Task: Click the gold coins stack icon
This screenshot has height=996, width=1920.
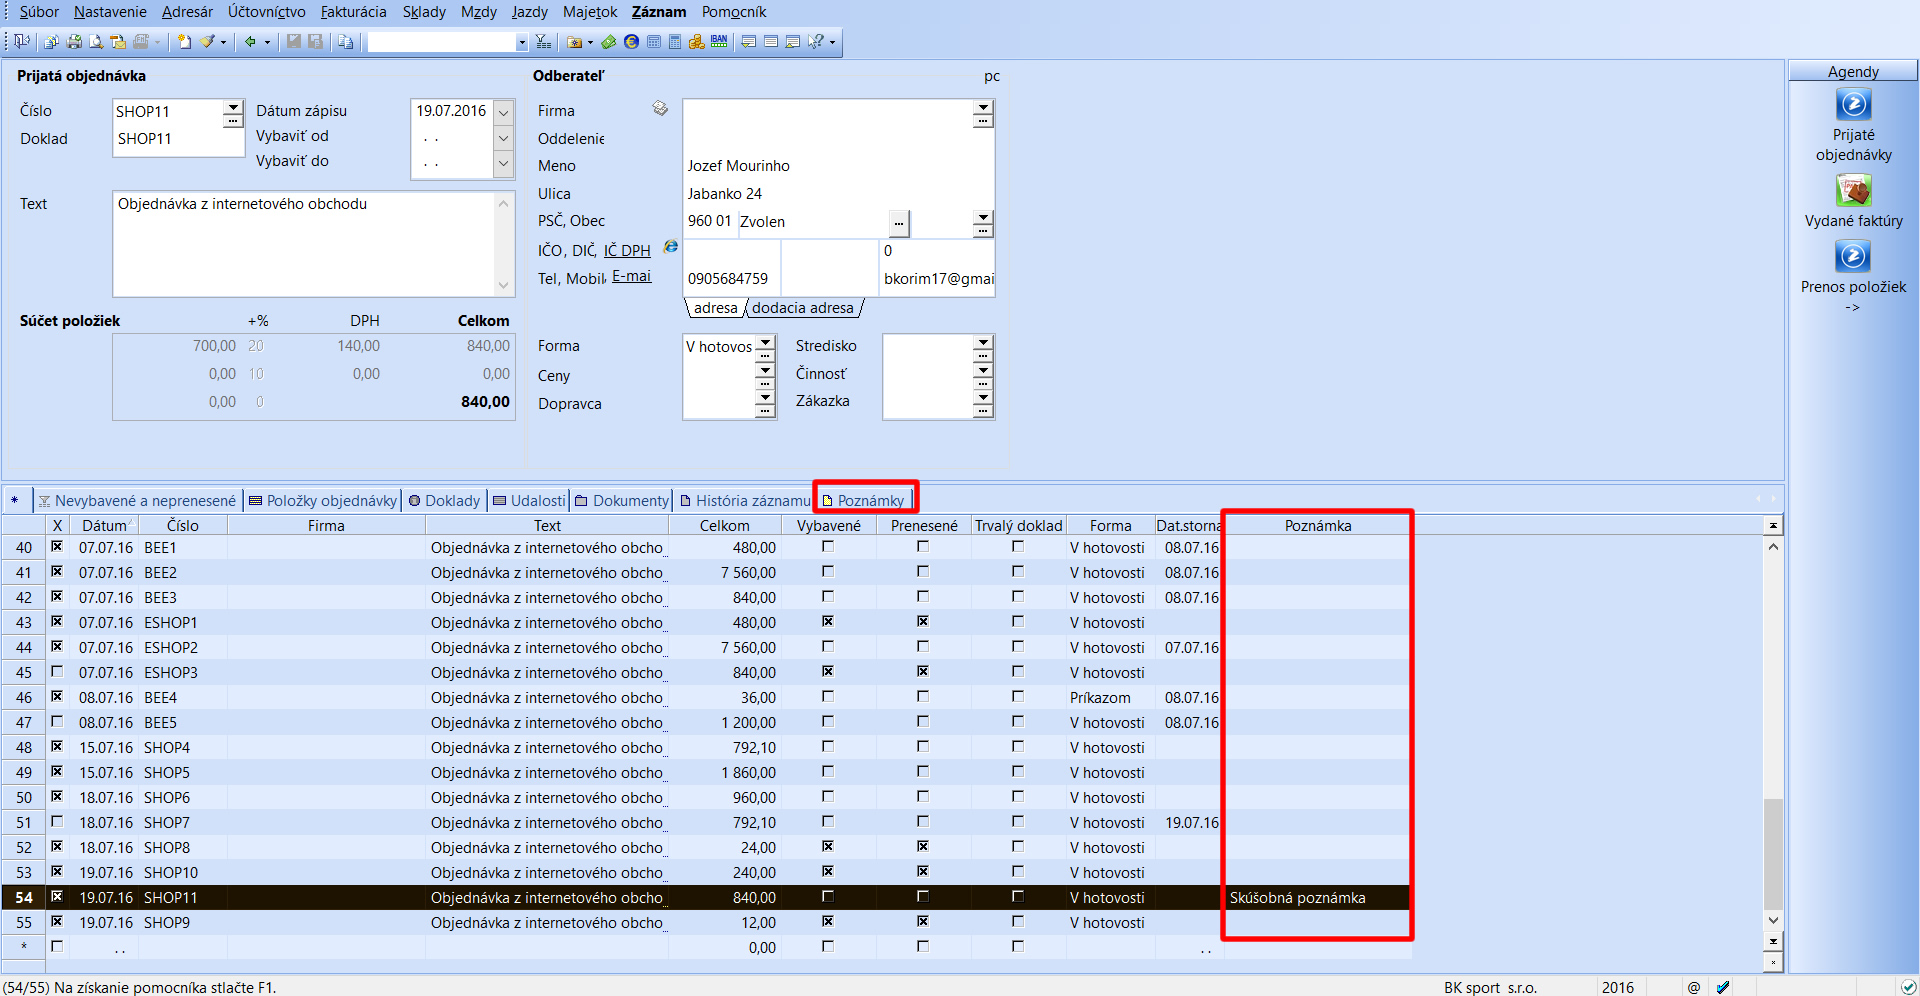Action: point(697,42)
